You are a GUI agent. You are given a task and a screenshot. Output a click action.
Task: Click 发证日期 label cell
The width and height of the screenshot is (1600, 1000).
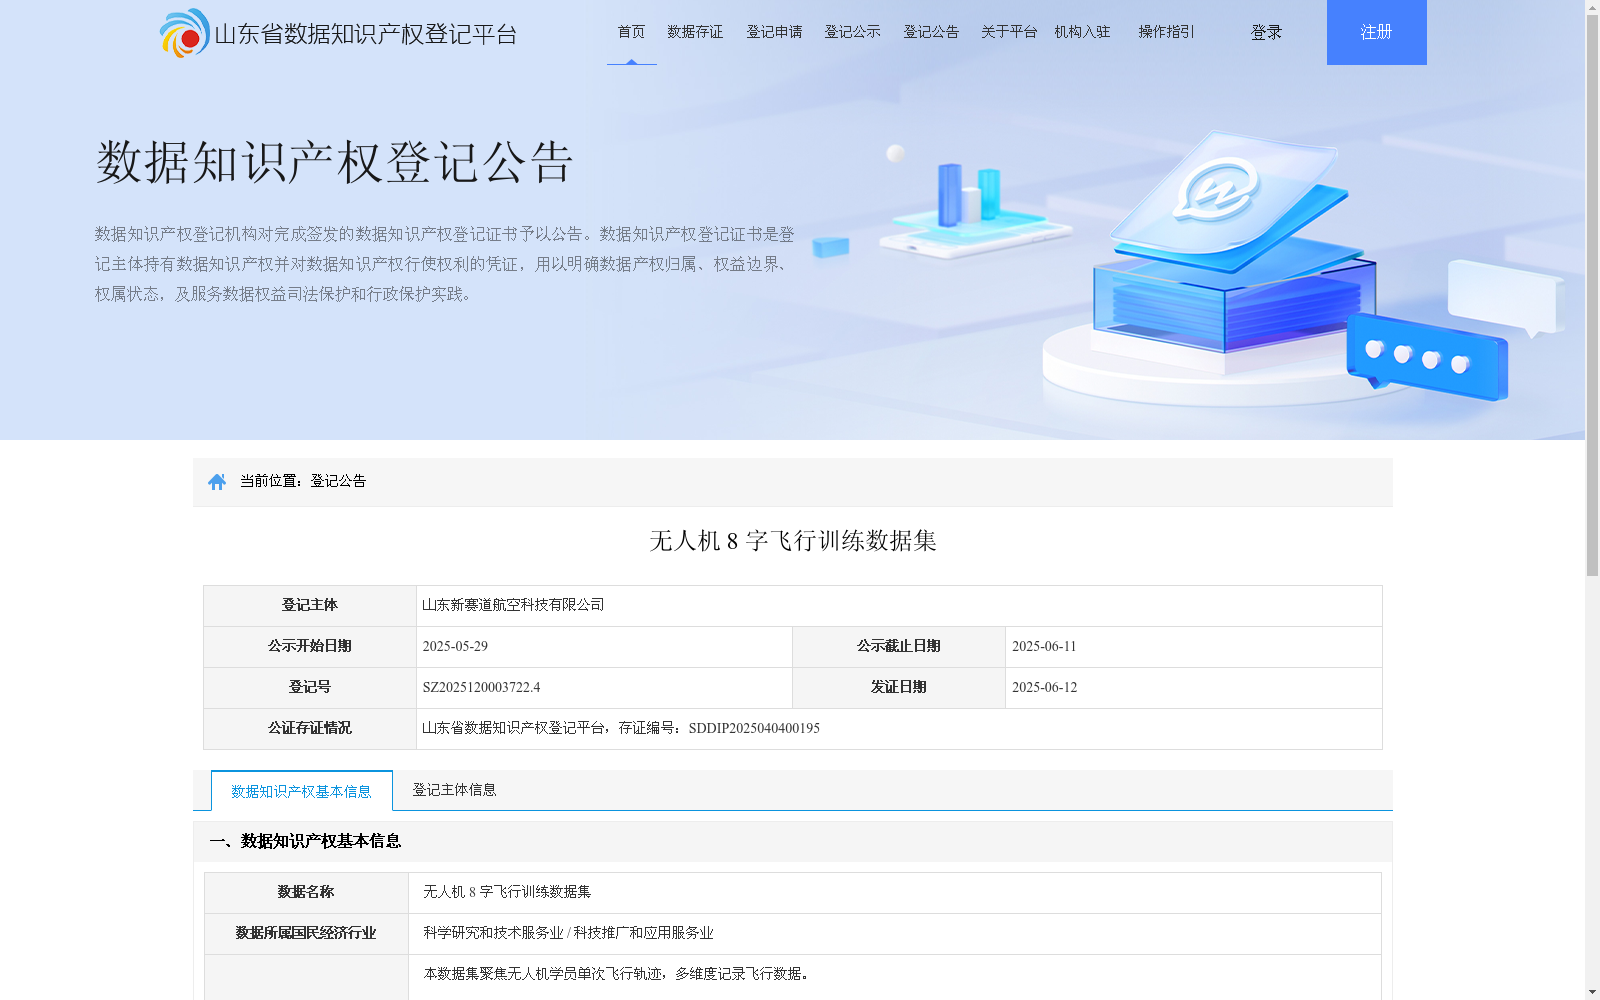coord(899,688)
